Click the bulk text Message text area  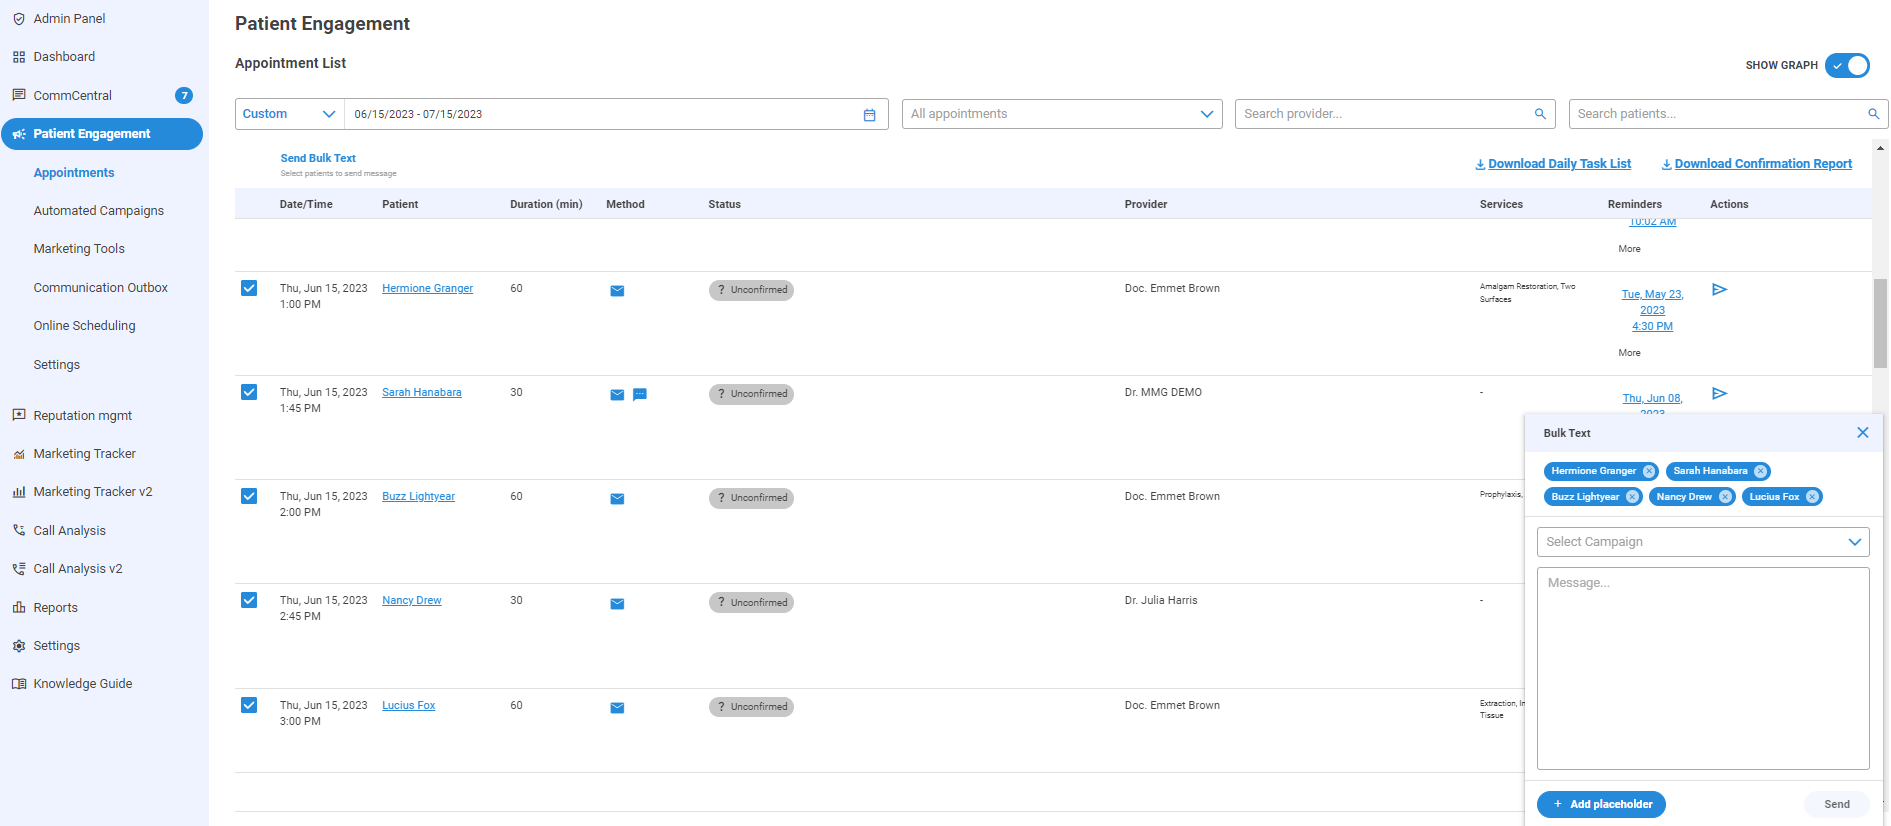1702,668
